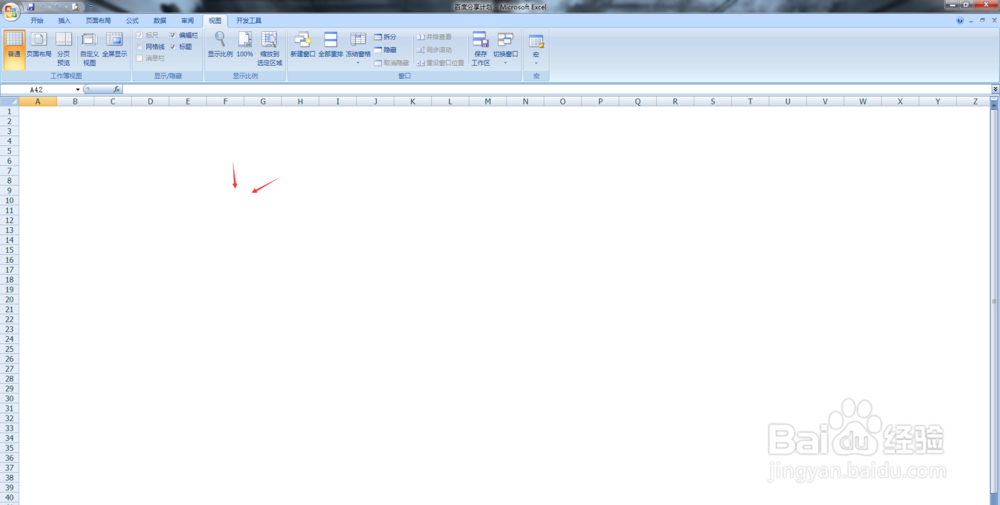Select row 9 header
Viewport: 1000px width, 505px height.
pyautogui.click(x=10, y=190)
